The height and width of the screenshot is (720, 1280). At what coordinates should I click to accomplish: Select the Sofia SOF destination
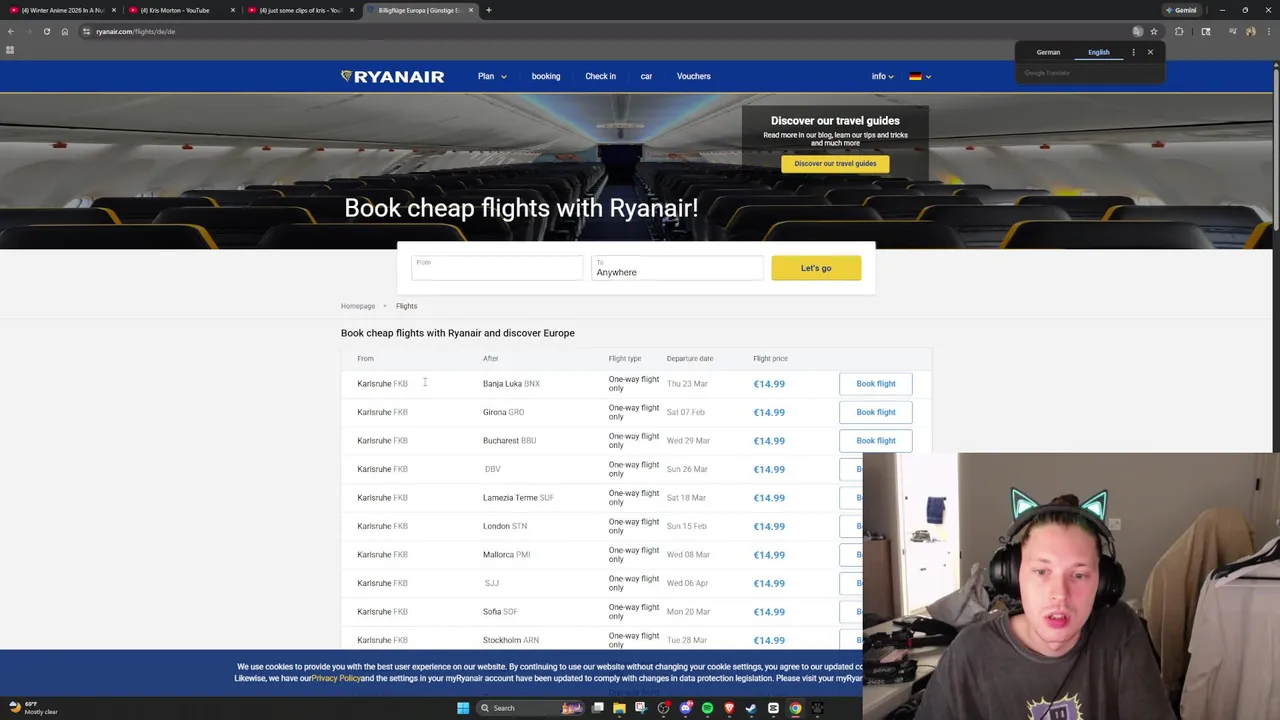pyautogui.click(x=500, y=612)
